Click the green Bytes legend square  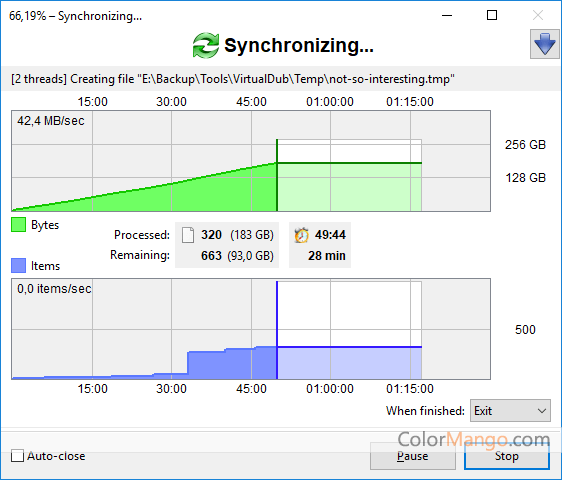pos(18,225)
